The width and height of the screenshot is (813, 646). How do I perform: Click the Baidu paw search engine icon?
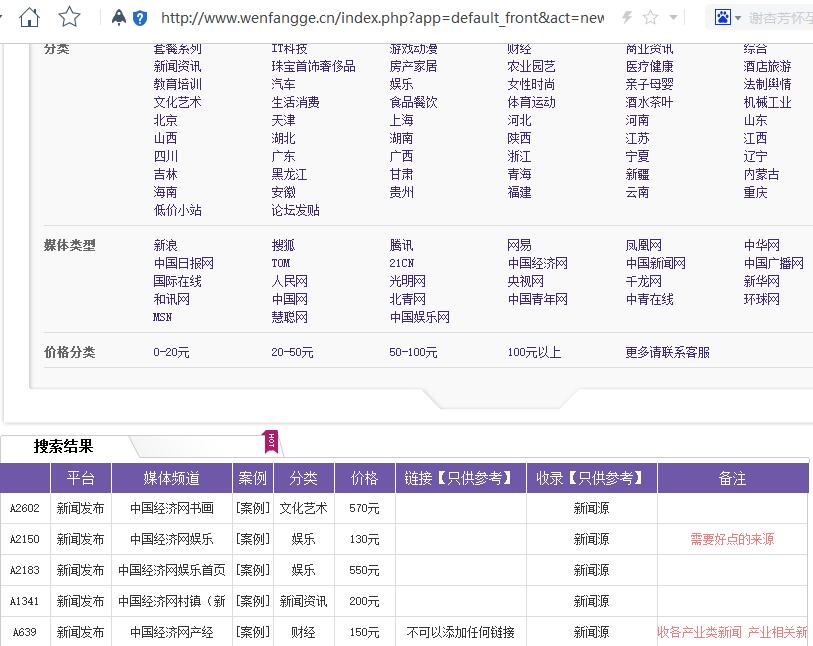pyautogui.click(x=722, y=18)
